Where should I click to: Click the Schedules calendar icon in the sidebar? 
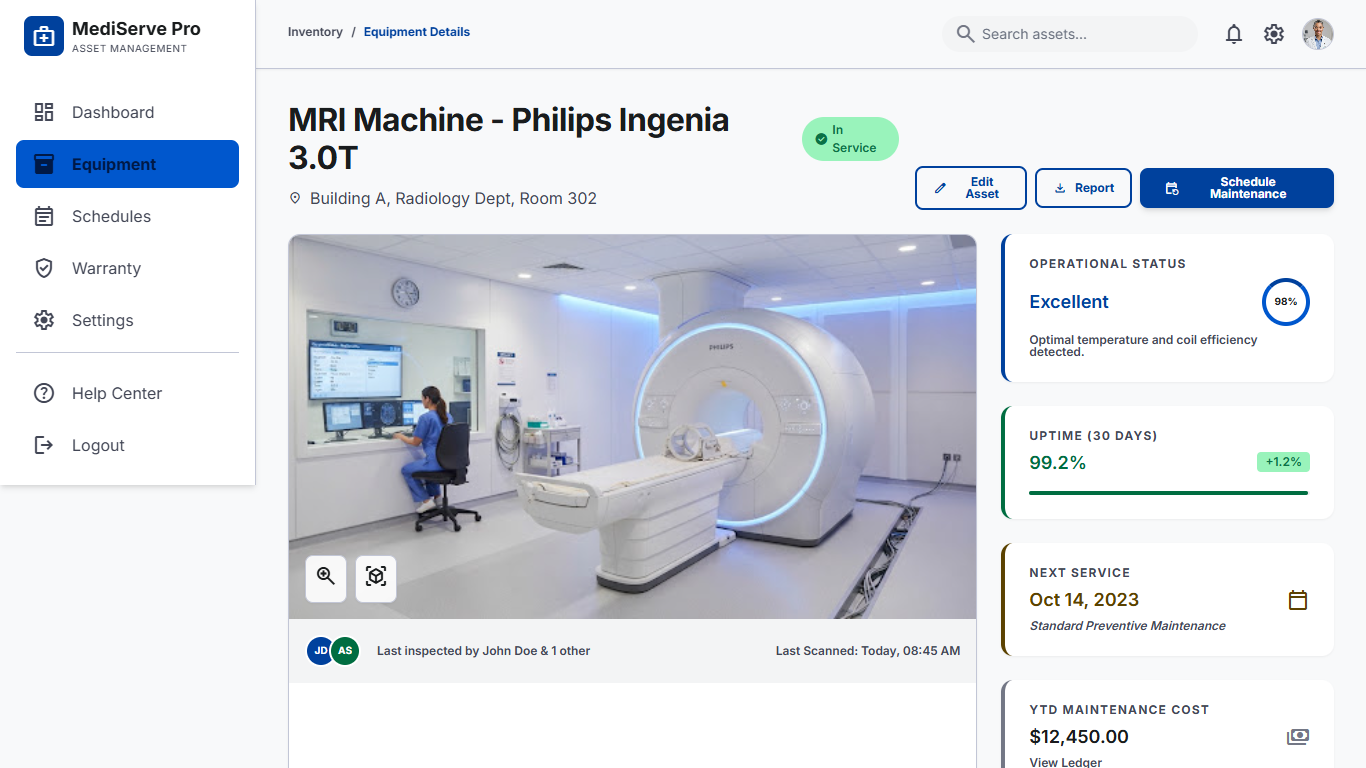pos(44,216)
